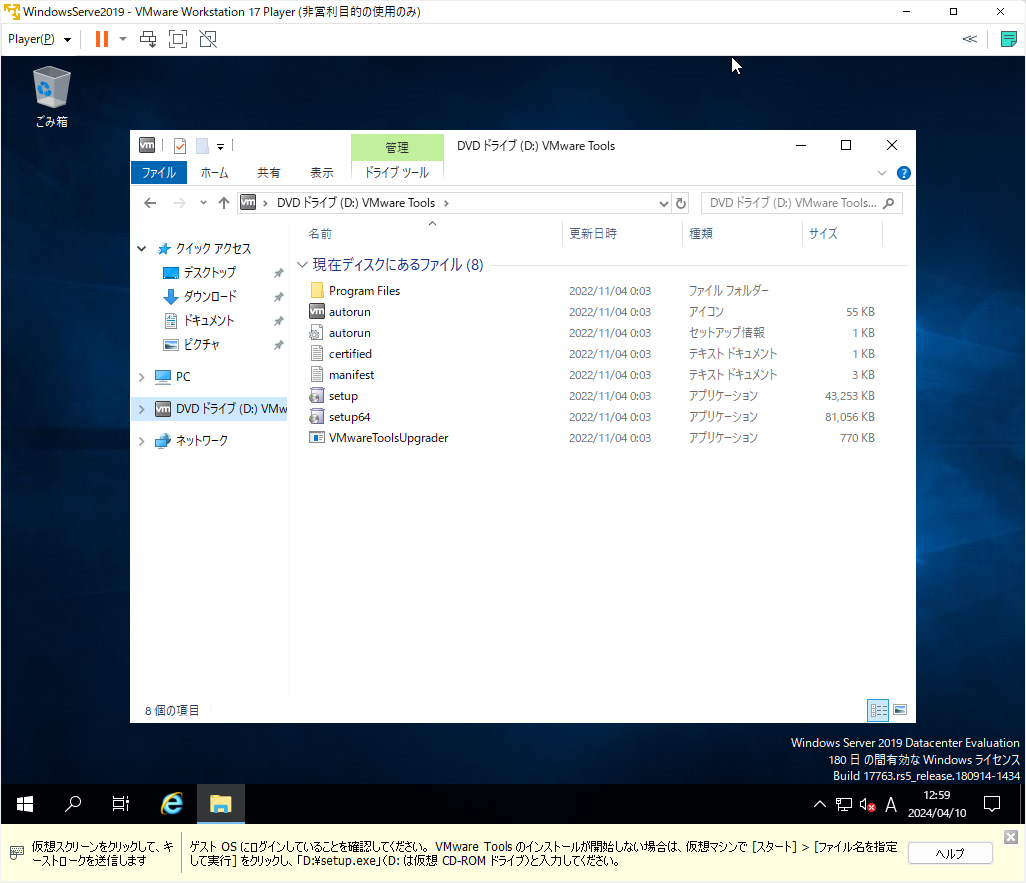1026x883 pixels.
Task: Send Ctrl+Alt+Del to the virtual machine
Action: click(148, 39)
